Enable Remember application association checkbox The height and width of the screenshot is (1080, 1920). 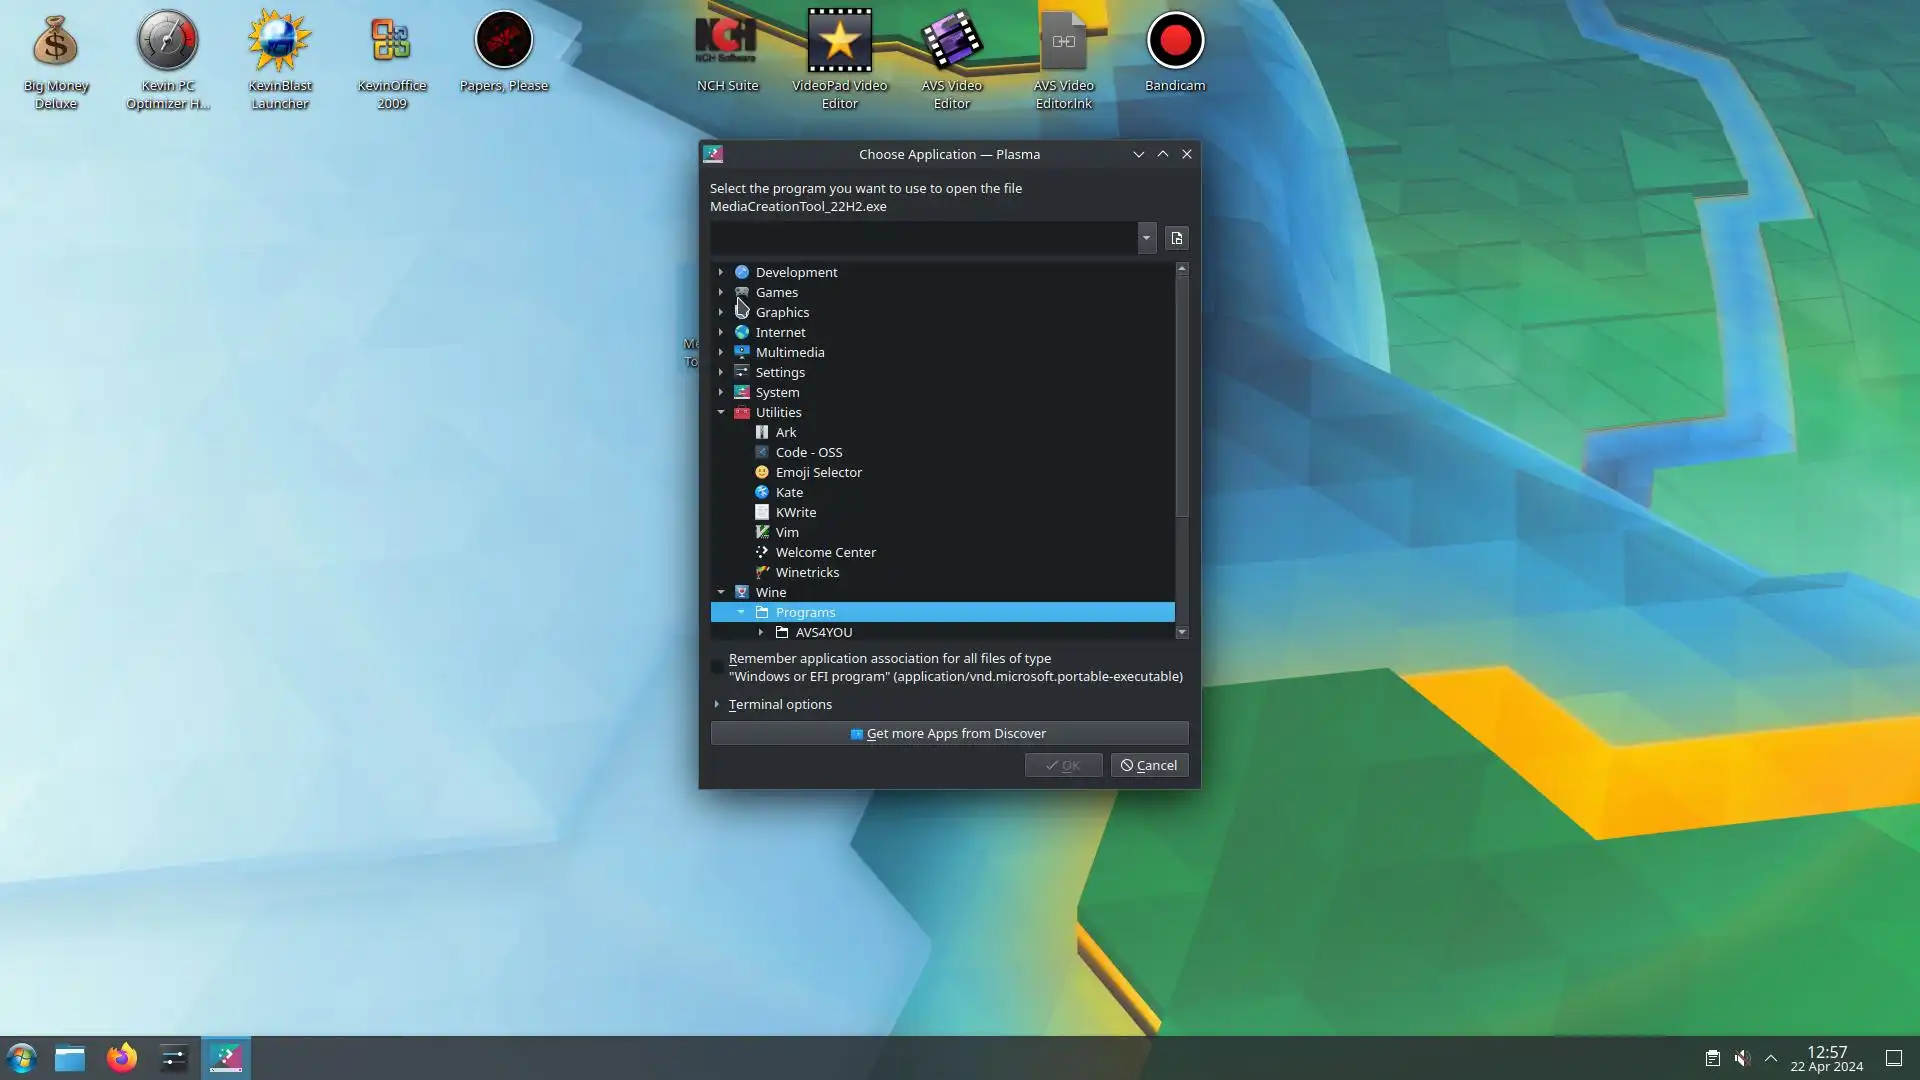717,667
